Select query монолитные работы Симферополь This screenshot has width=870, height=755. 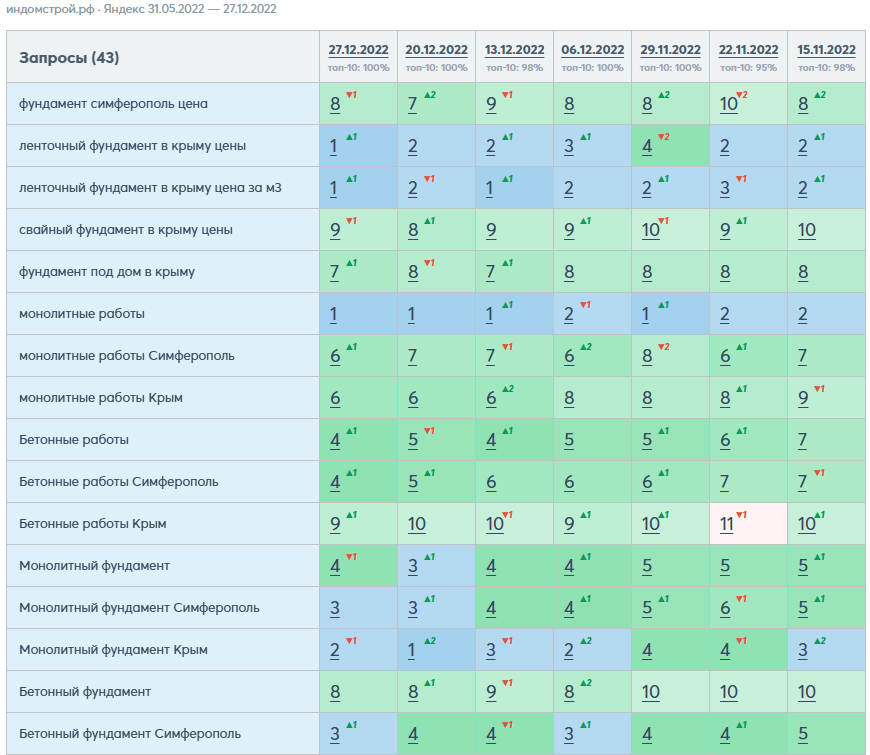point(127,356)
